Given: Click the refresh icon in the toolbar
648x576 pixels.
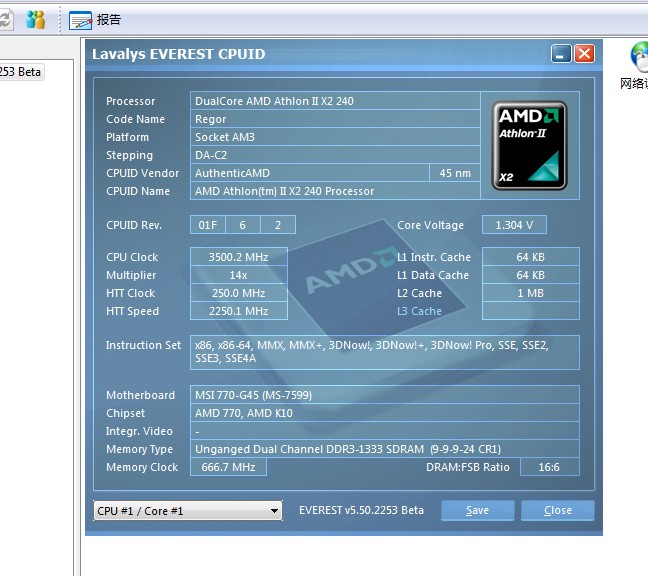Looking at the screenshot, I should coord(6,20).
